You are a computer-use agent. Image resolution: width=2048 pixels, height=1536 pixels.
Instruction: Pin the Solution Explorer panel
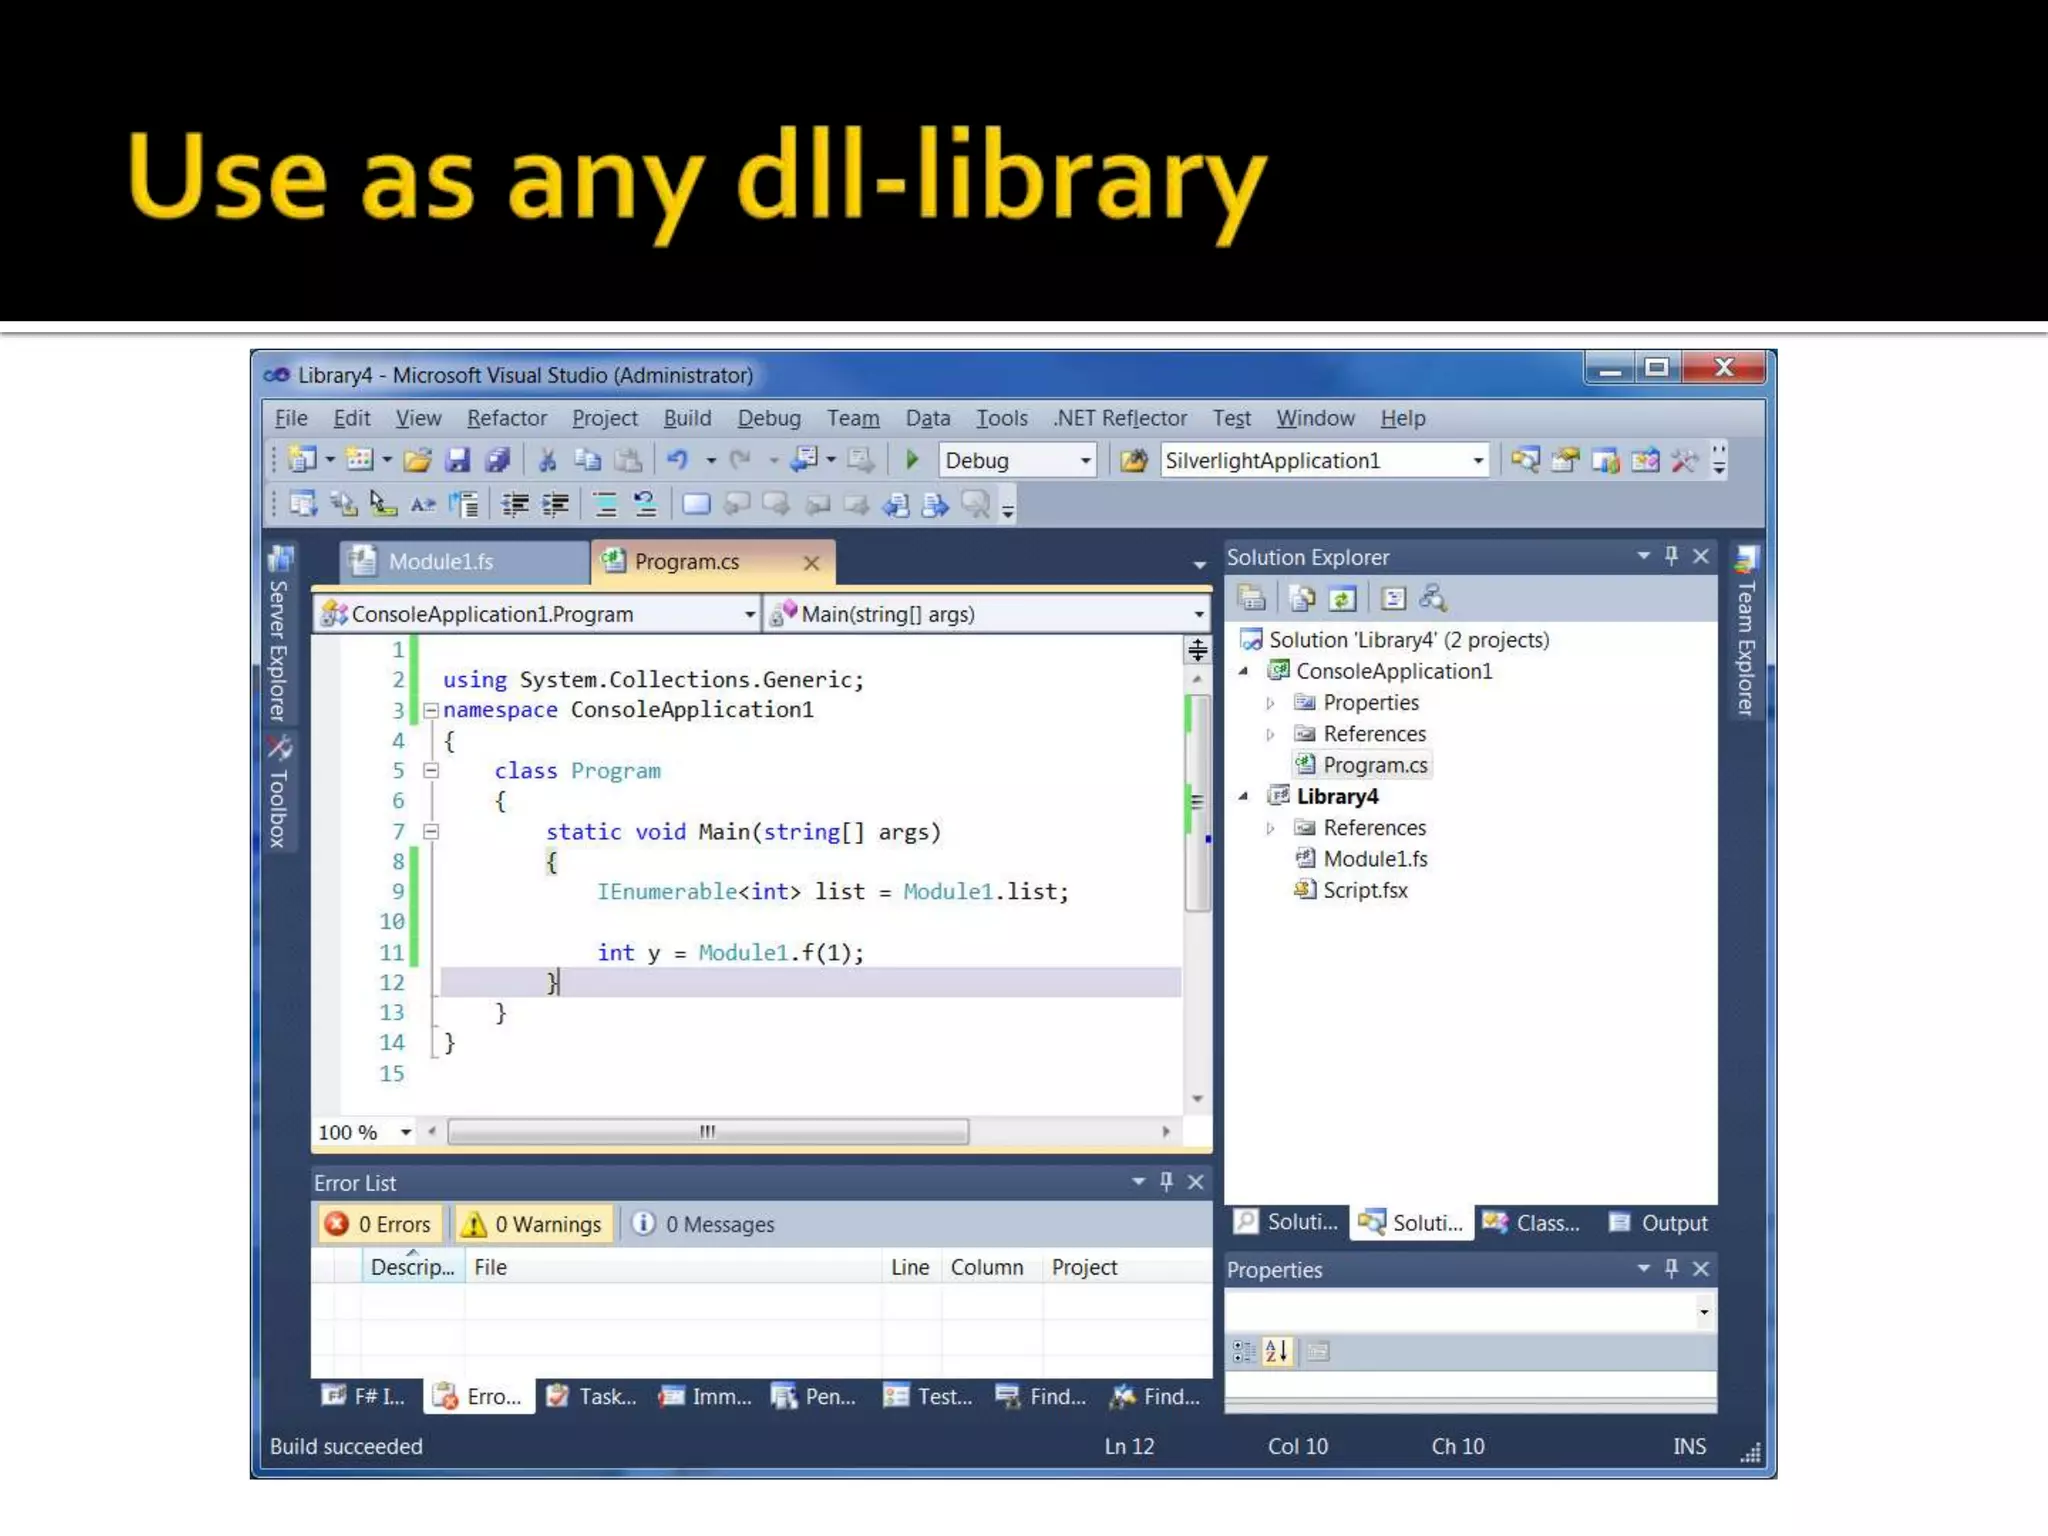coord(1672,555)
